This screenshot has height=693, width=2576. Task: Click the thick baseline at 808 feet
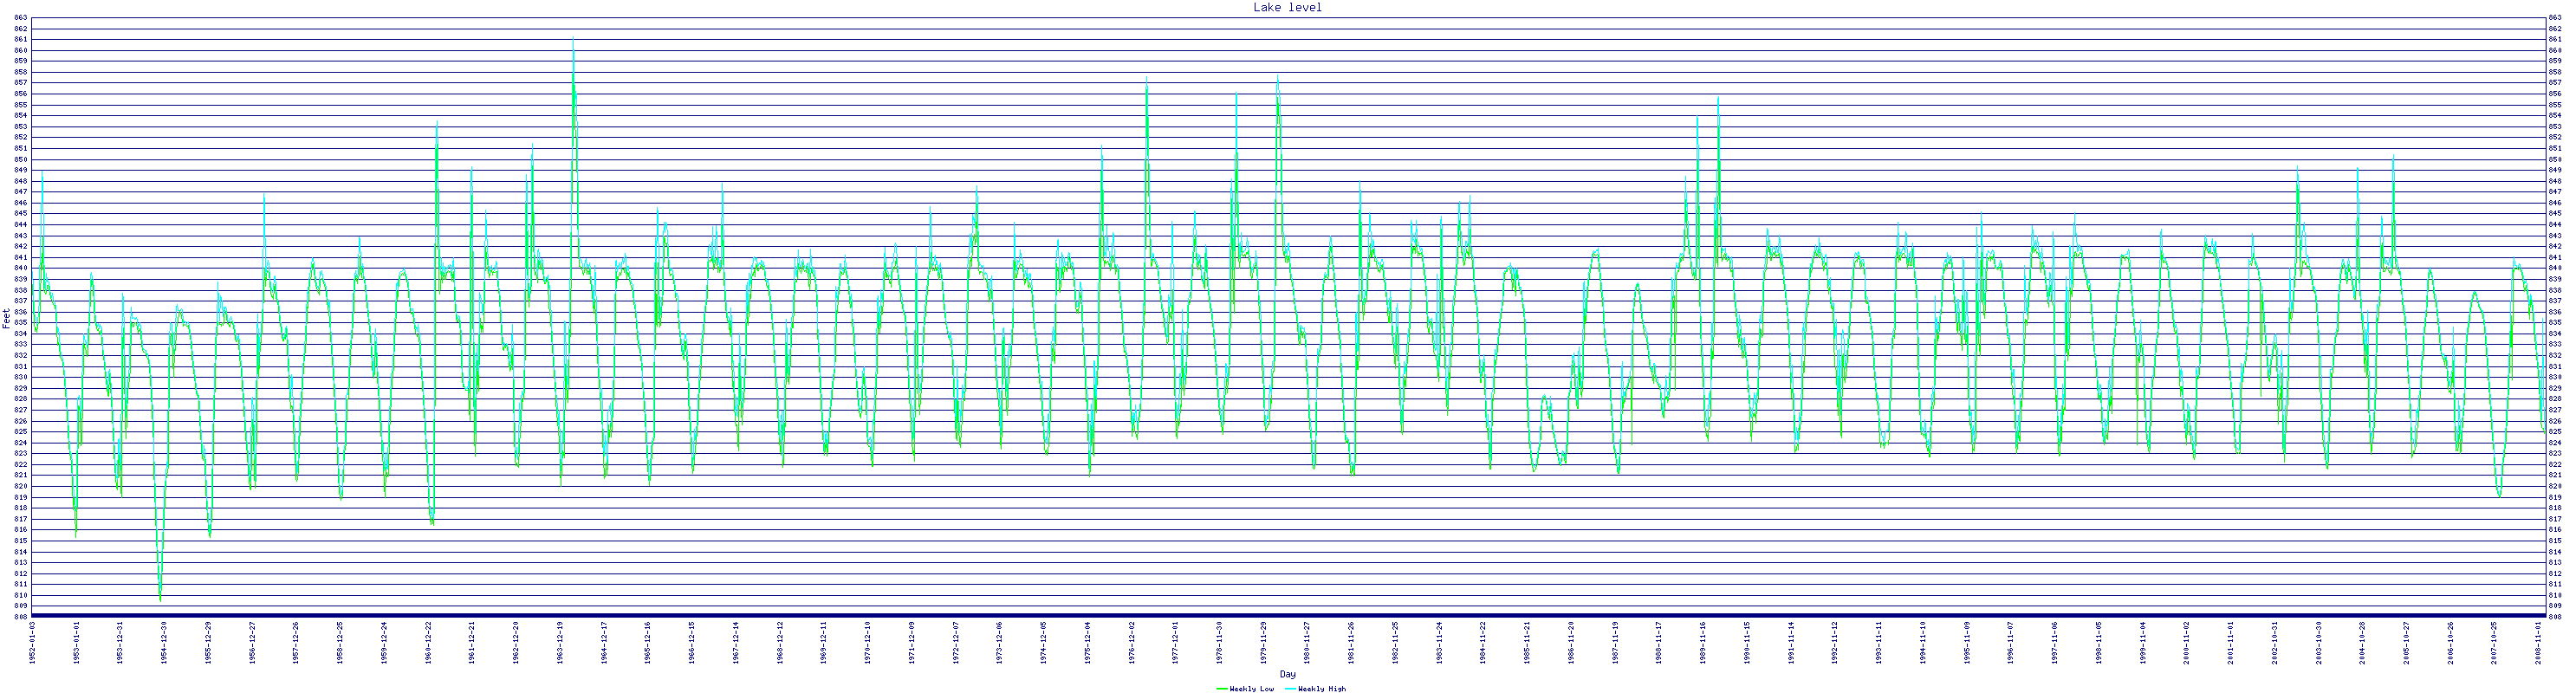[1287, 613]
